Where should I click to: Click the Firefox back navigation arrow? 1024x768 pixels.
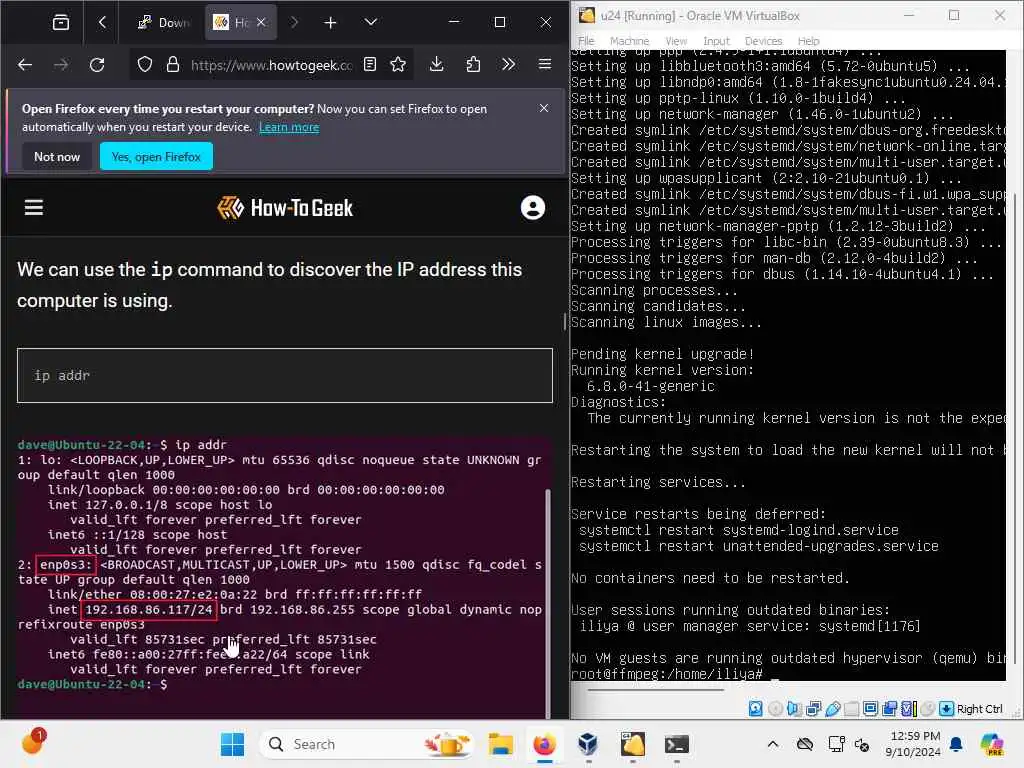pyautogui.click(x=25, y=65)
